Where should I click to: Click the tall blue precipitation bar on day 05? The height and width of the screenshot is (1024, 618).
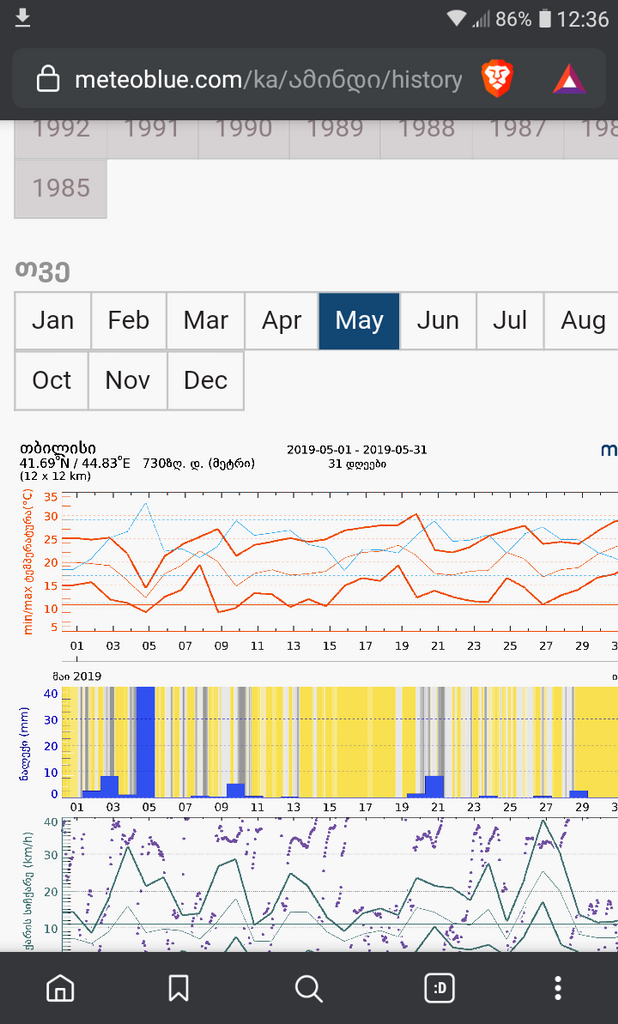145,742
